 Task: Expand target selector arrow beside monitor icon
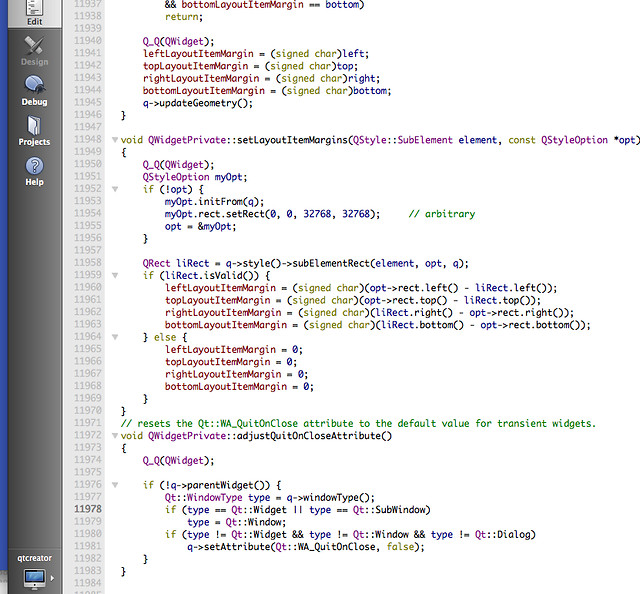click(52, 578)
